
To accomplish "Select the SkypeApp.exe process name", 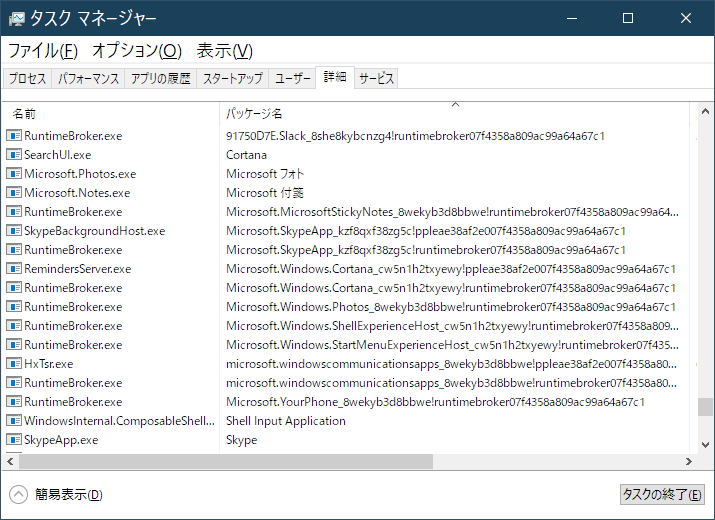I will pyautogui.click(x=61, y=440).
